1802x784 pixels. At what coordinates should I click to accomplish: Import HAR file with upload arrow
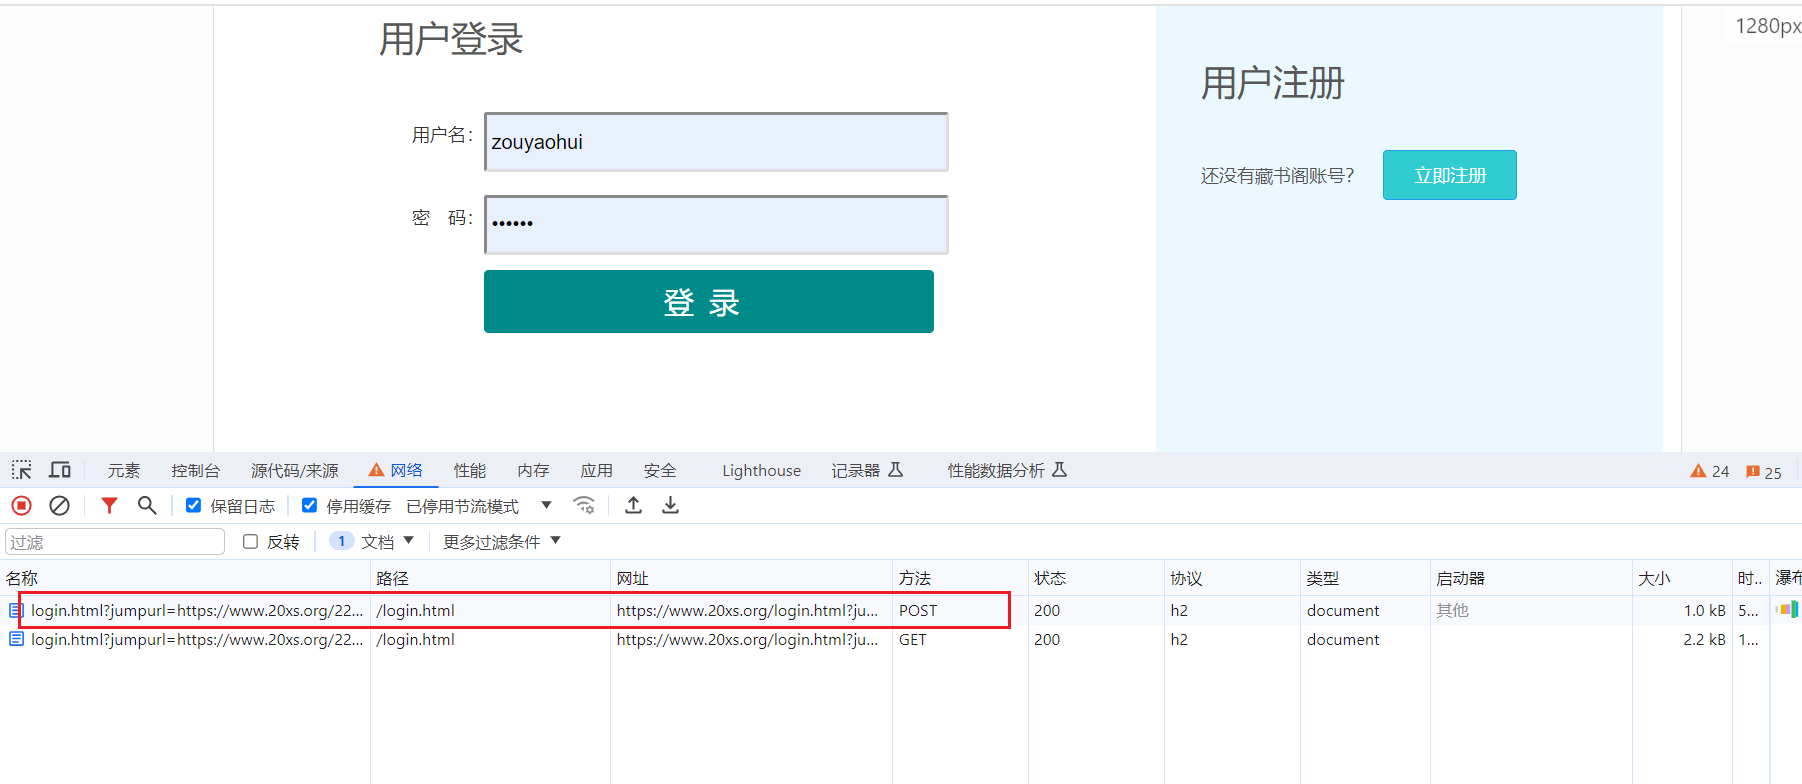pyautogui.click(x=633, y=506)
